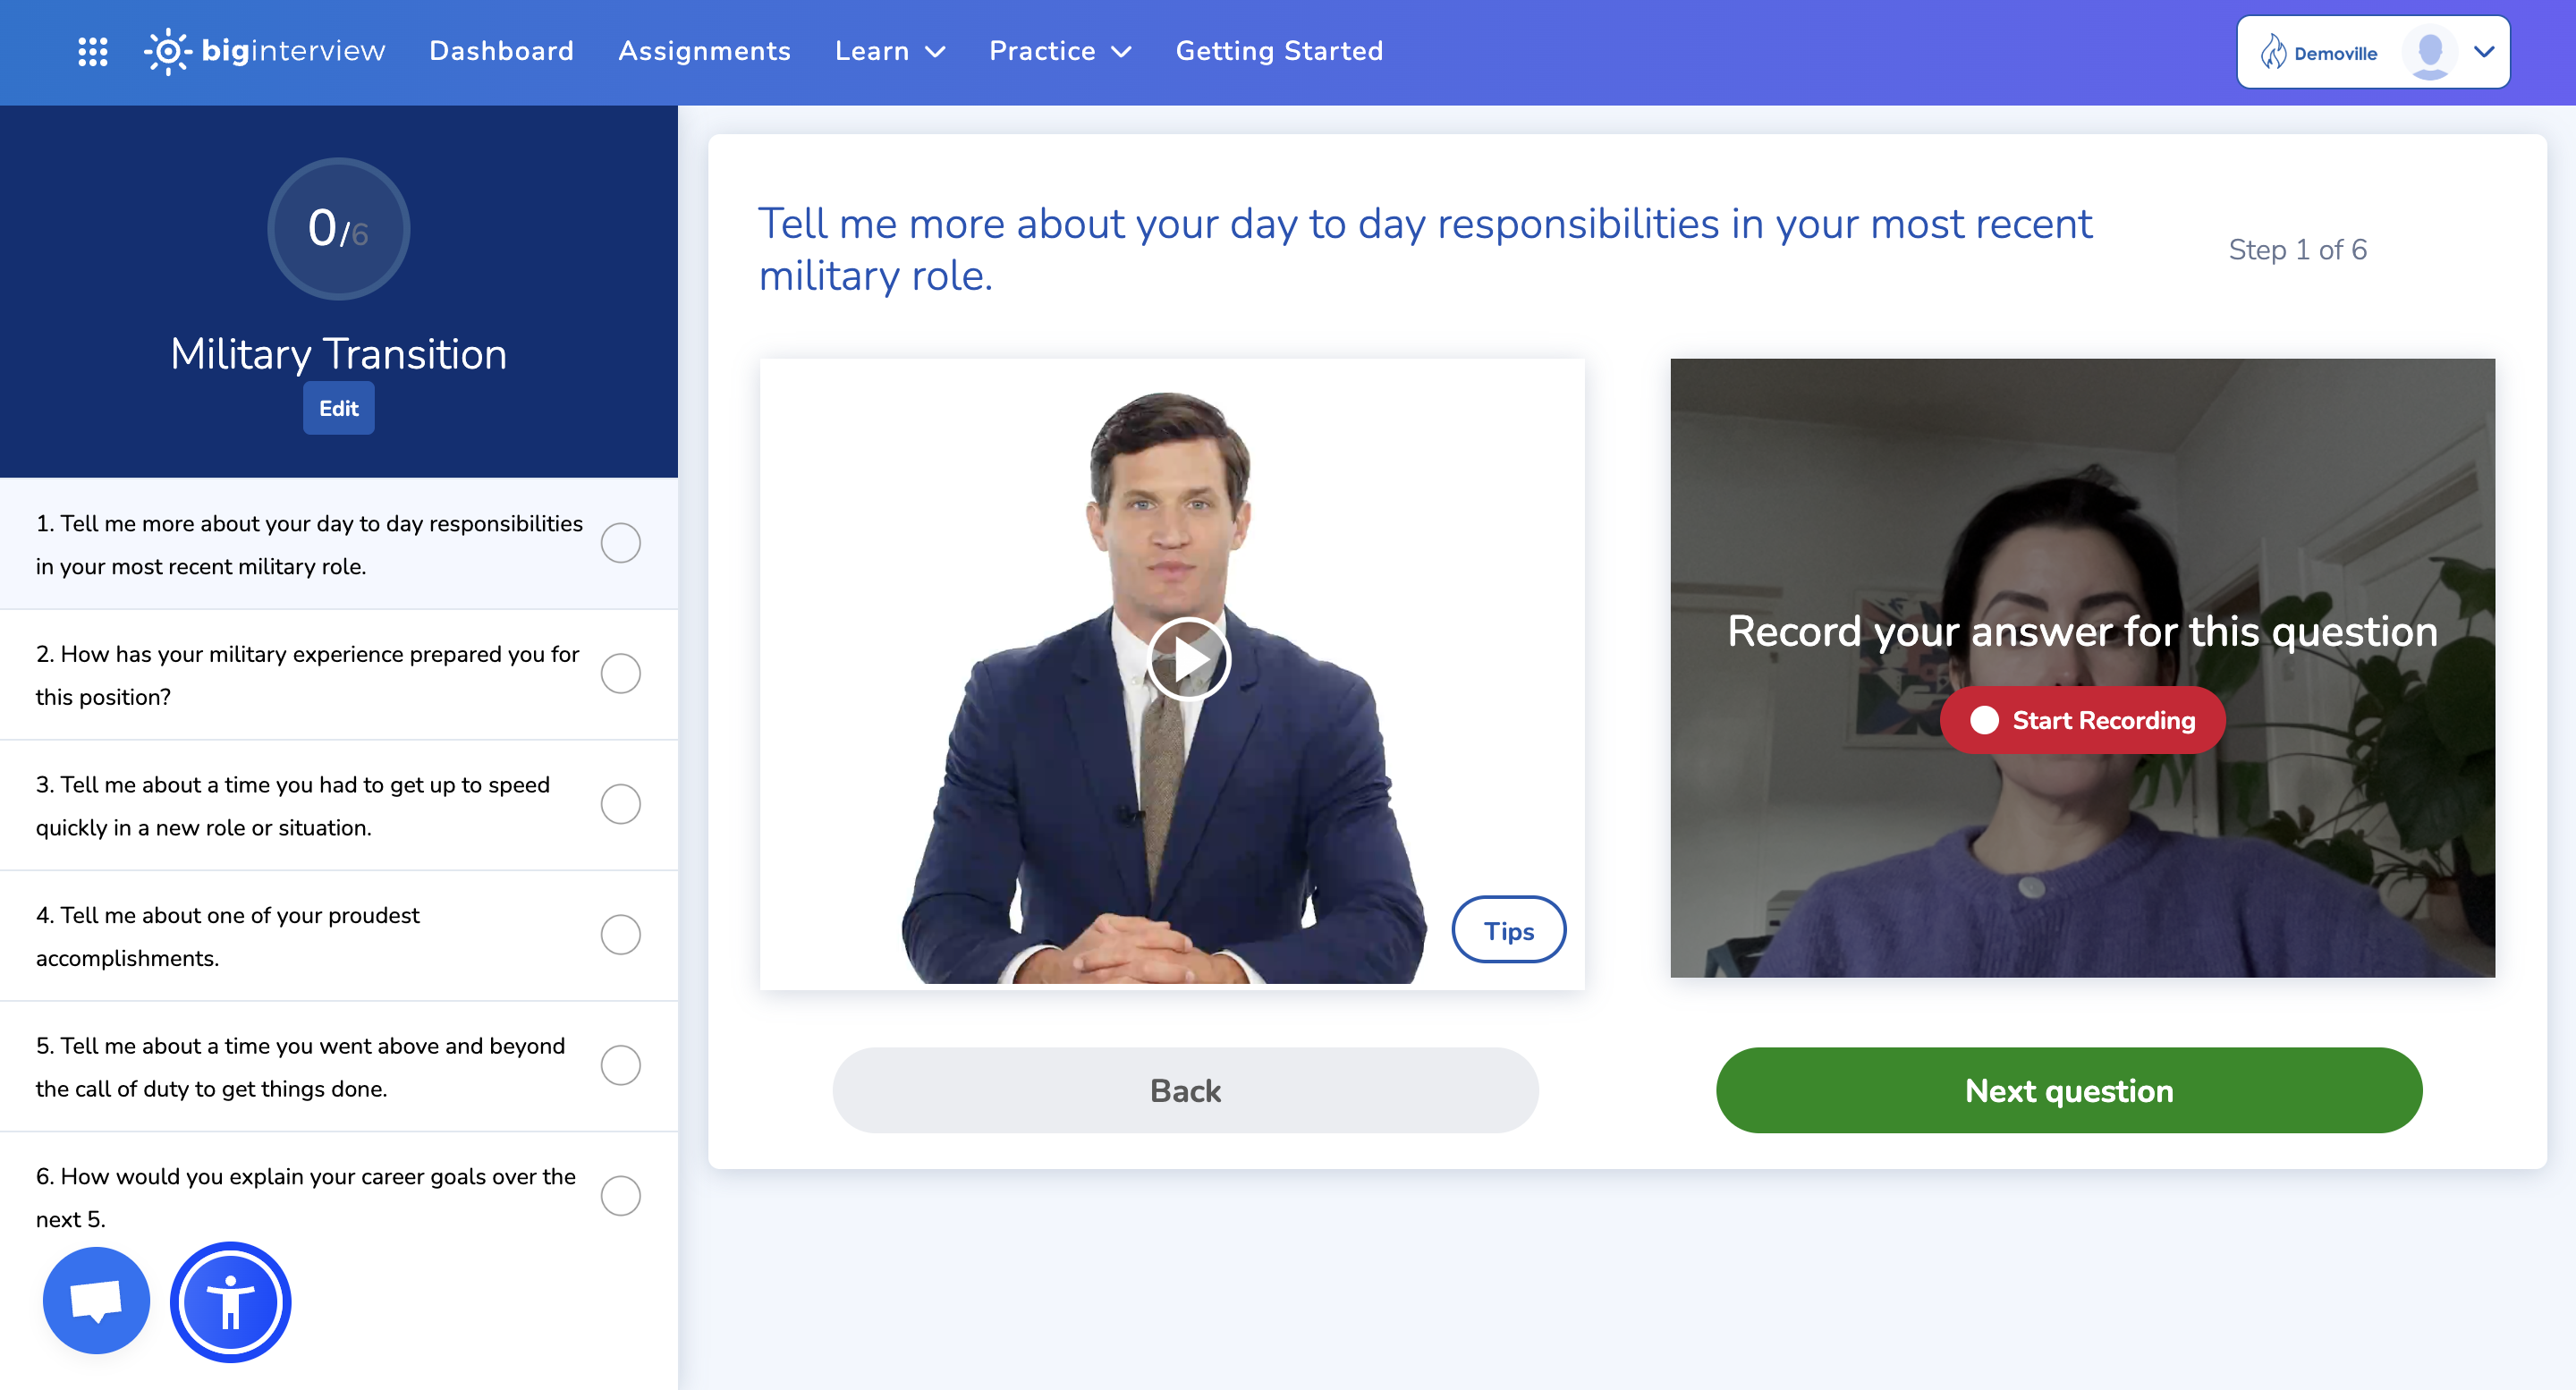2576x1390 pixels.
Task: Click the 0/6 progress circle
Action: tap(338, 229)
